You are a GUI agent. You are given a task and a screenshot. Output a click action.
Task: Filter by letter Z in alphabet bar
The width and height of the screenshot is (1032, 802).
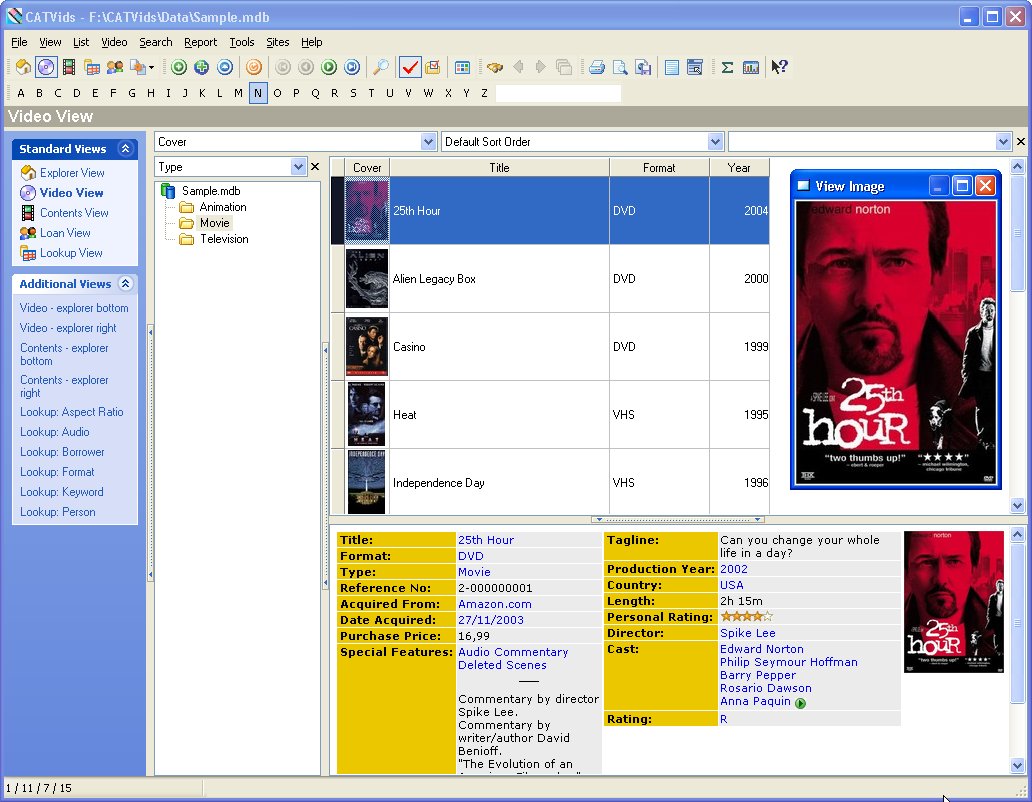pos(484,93)
